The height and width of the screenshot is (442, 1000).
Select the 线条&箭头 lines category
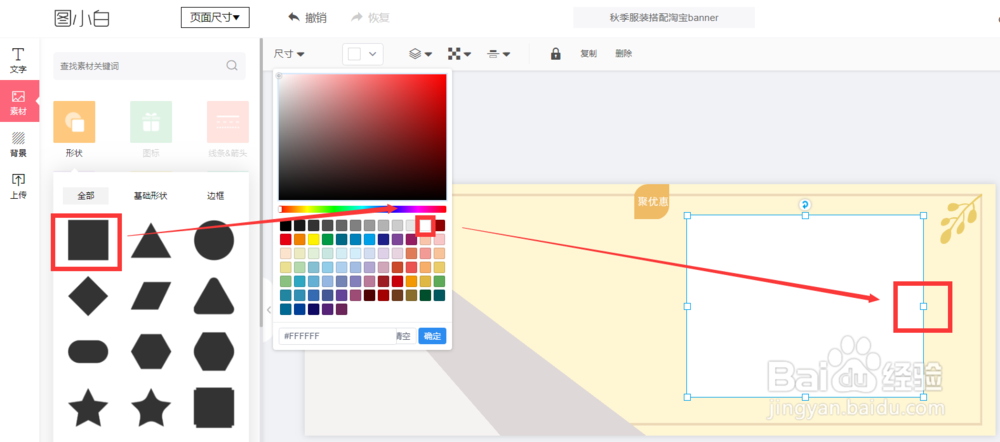(x=228, y=122)
